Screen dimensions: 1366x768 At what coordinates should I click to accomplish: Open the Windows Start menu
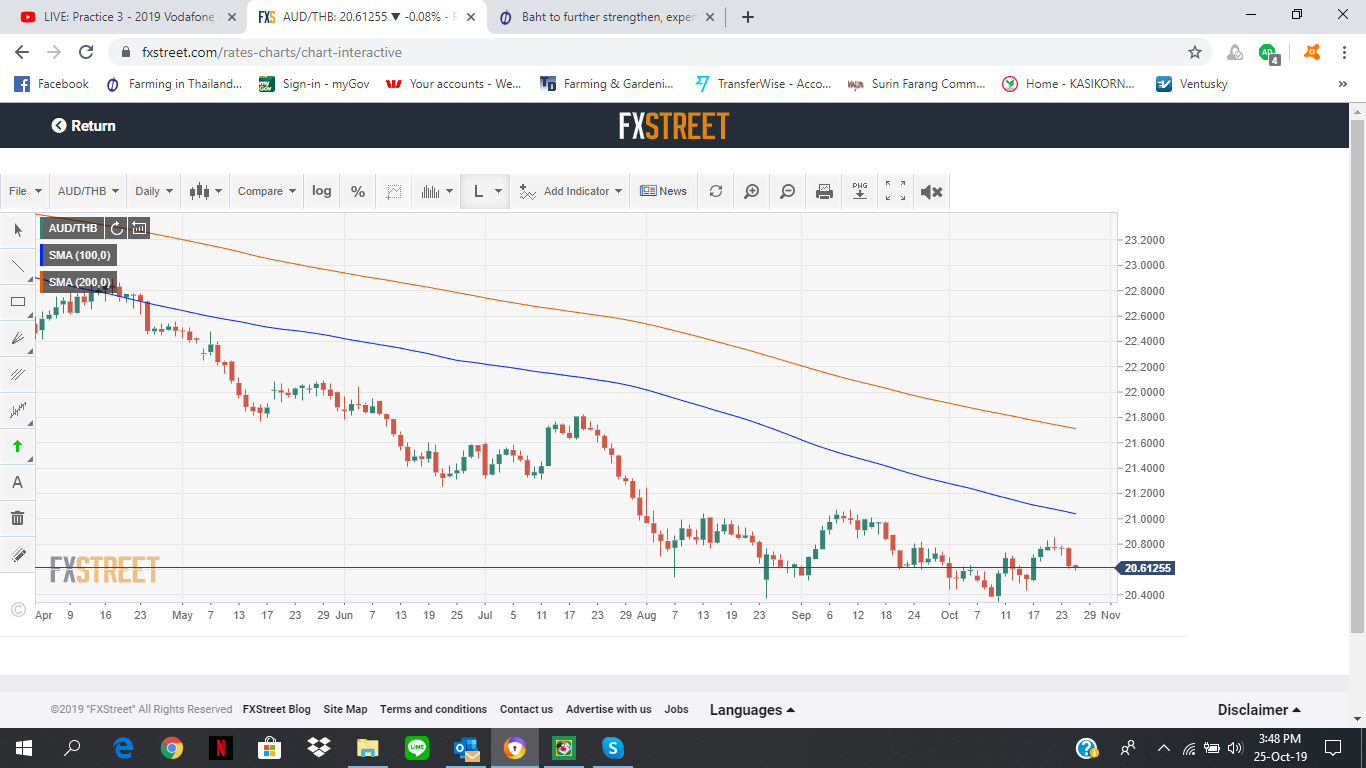[x=23, y=748]
